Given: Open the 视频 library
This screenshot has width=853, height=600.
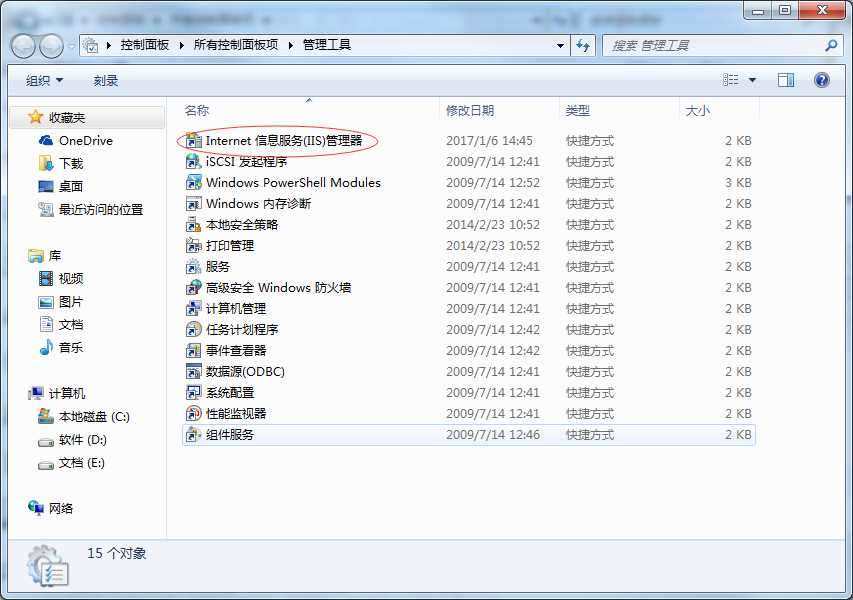Looking at the screenshot, I should tap(61, 279).
